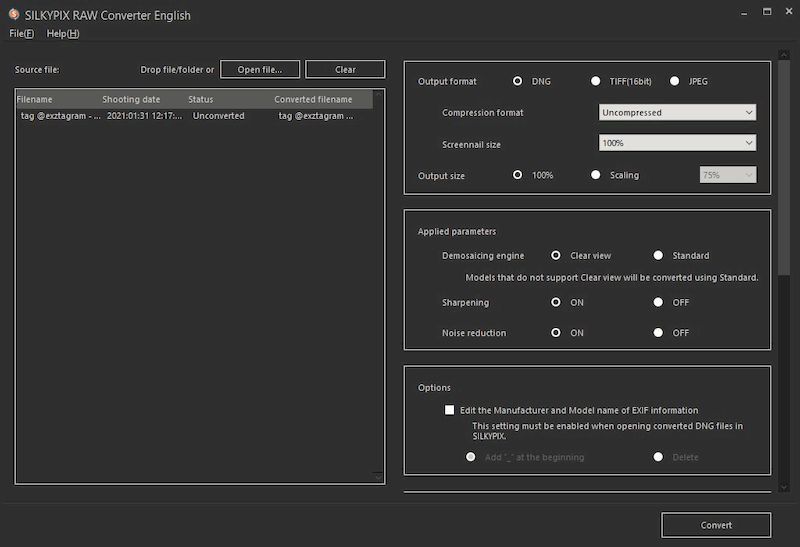Open the Help menu
The image size is (800, 547).
pyautogui.click(x=63, y=34)
